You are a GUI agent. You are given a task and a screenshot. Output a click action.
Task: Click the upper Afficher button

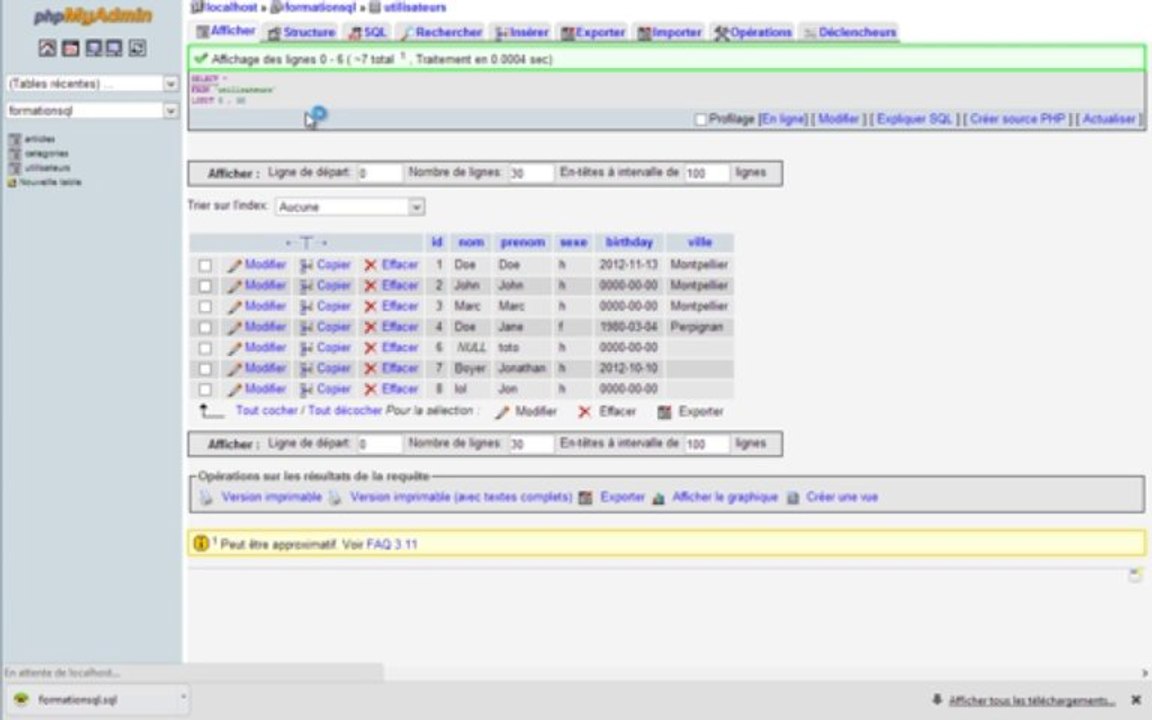[233, 174]
